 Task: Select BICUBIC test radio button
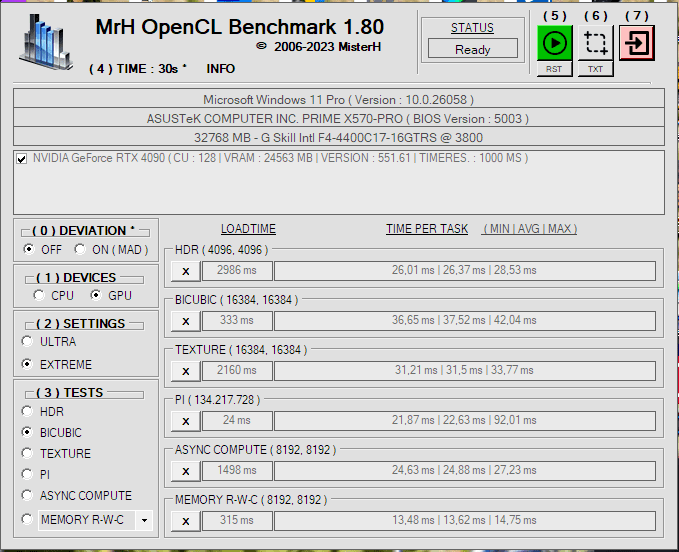27,433
